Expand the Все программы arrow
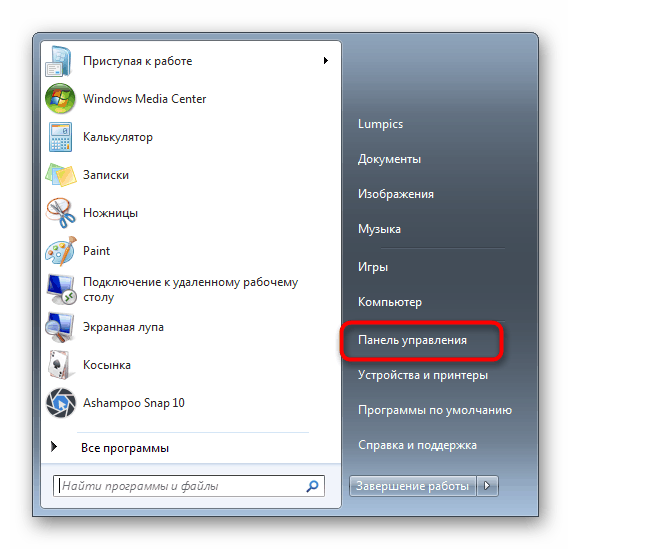Screen dimensions: 645x549 tap(54, 447)
